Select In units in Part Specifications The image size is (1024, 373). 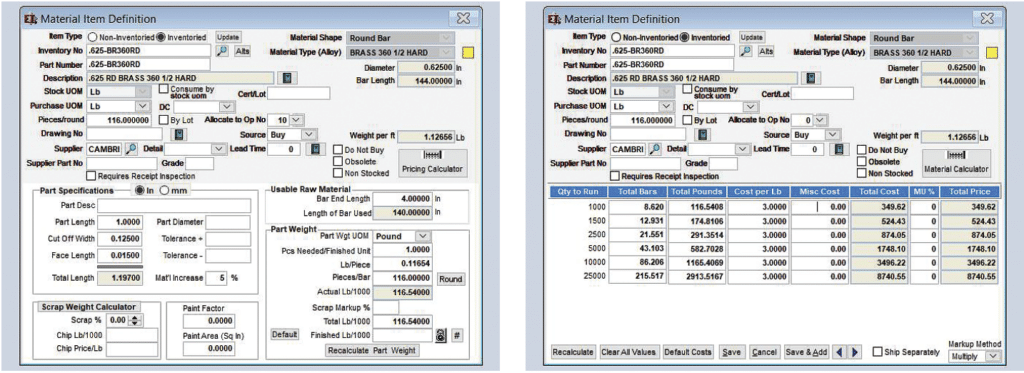click(139, 190)
